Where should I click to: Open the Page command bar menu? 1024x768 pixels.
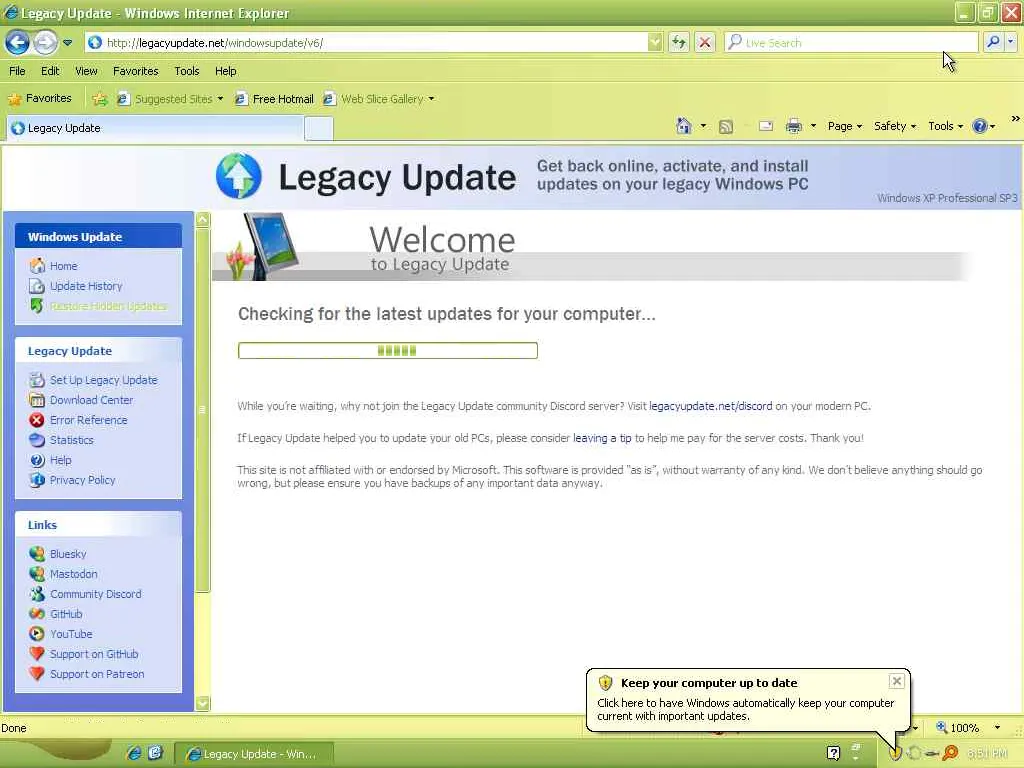844,126
